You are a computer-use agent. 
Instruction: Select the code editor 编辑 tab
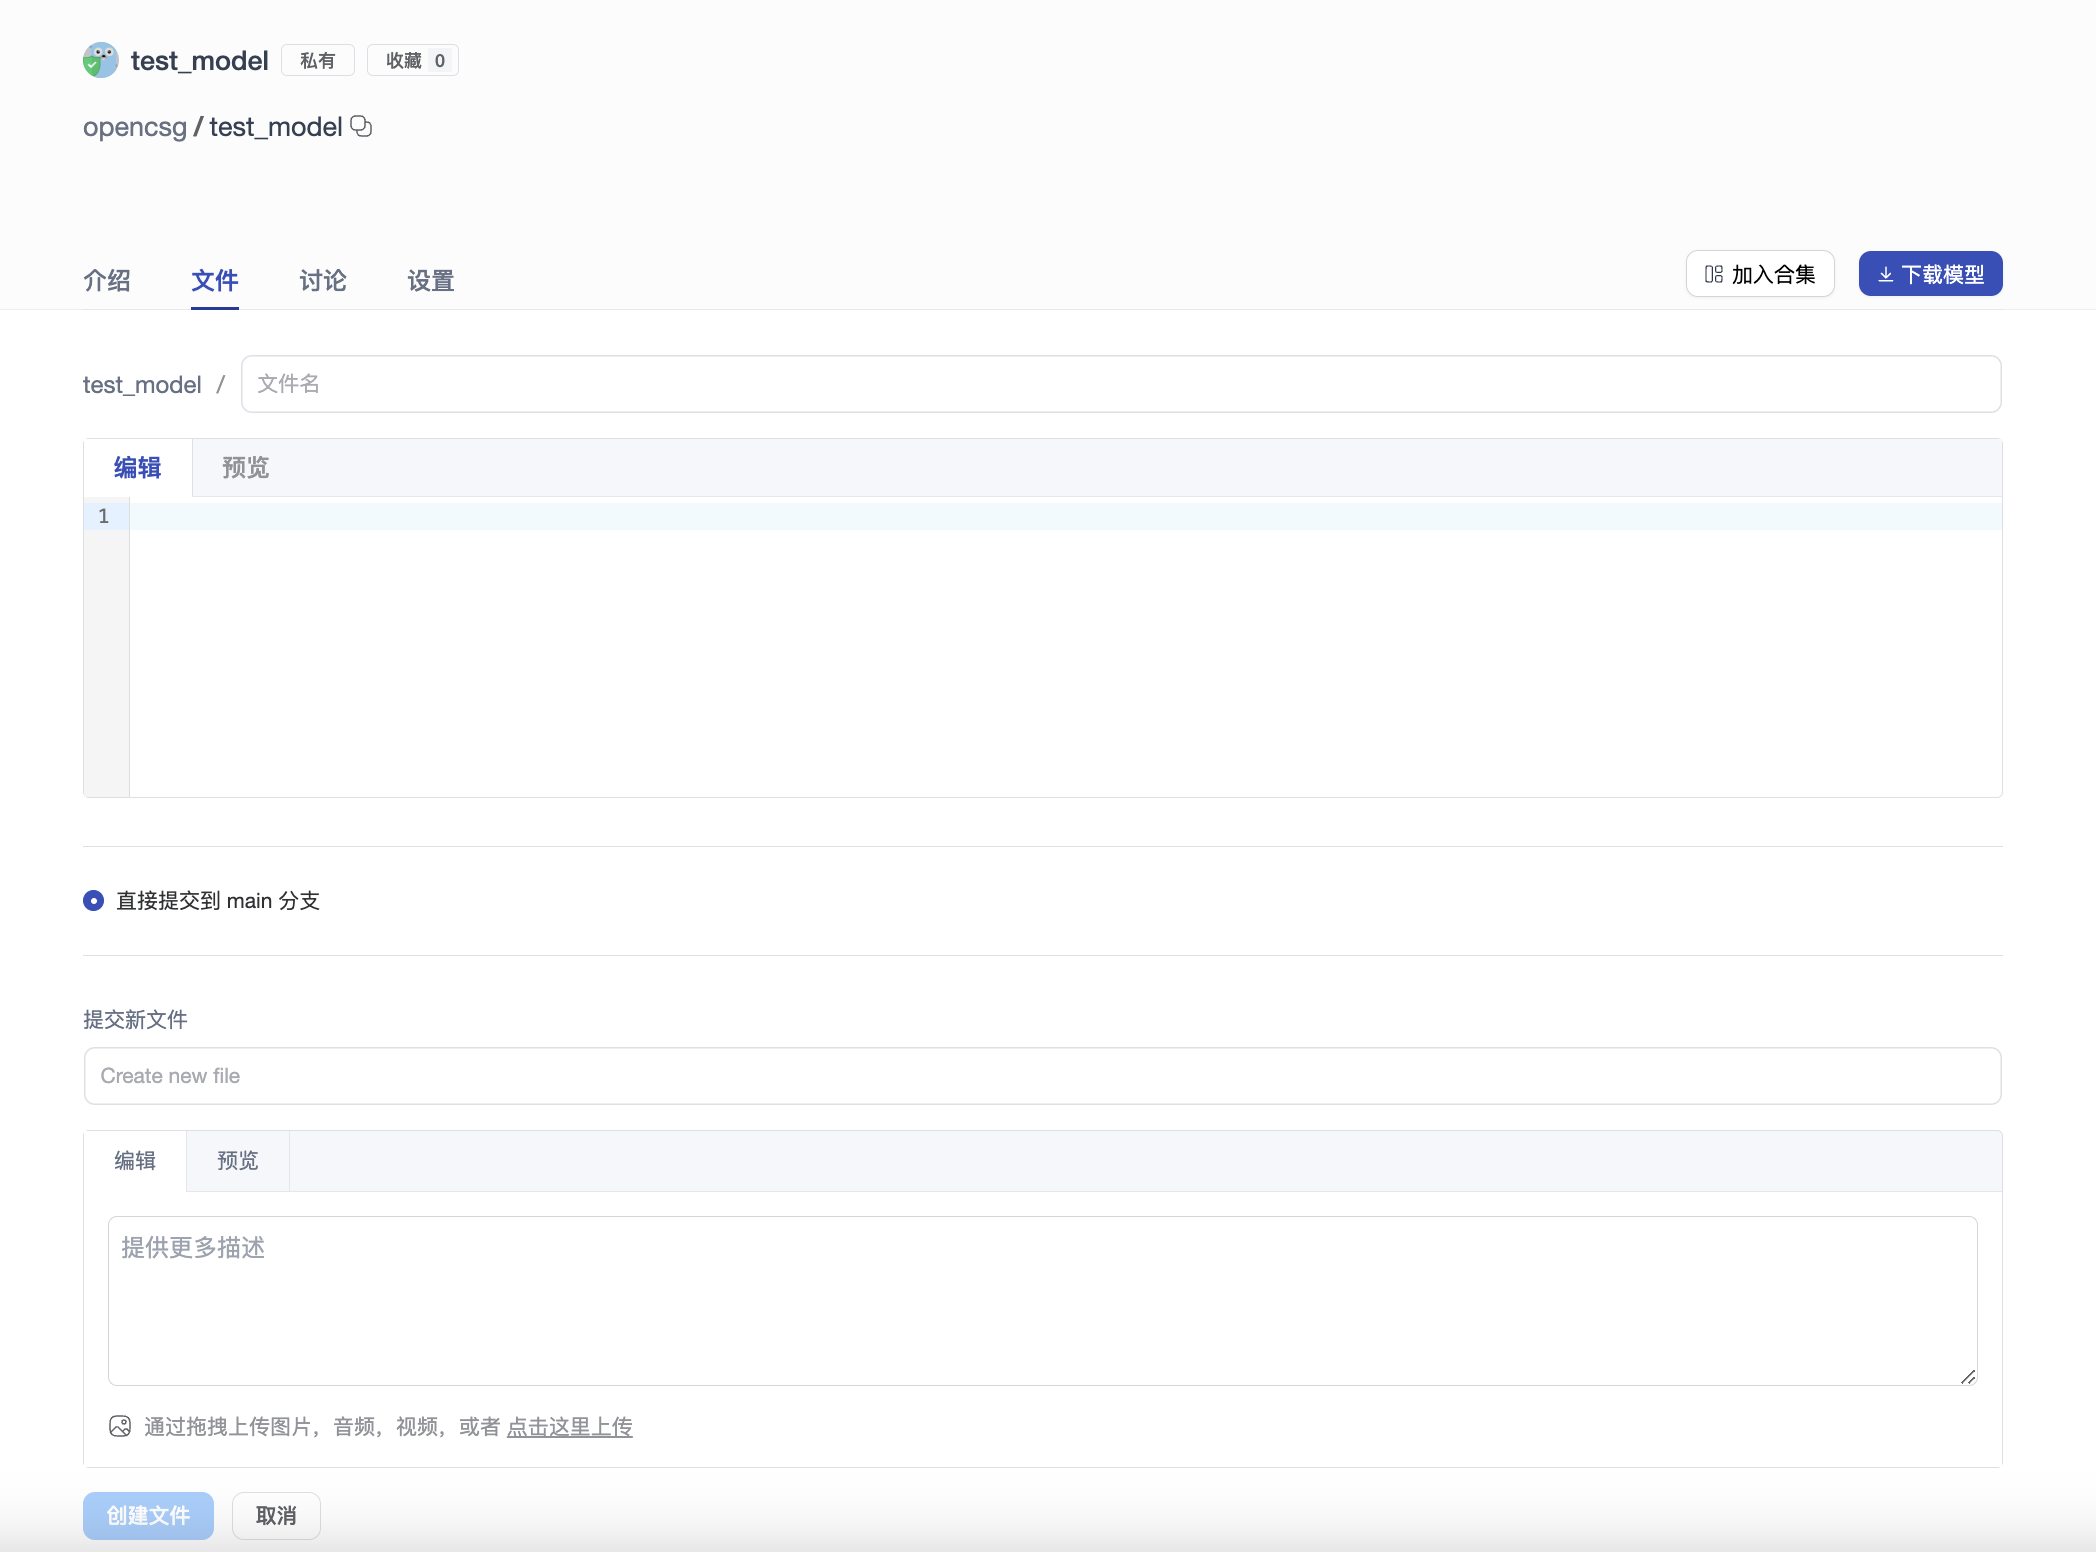pyautogui.click(x=137, y=468)
